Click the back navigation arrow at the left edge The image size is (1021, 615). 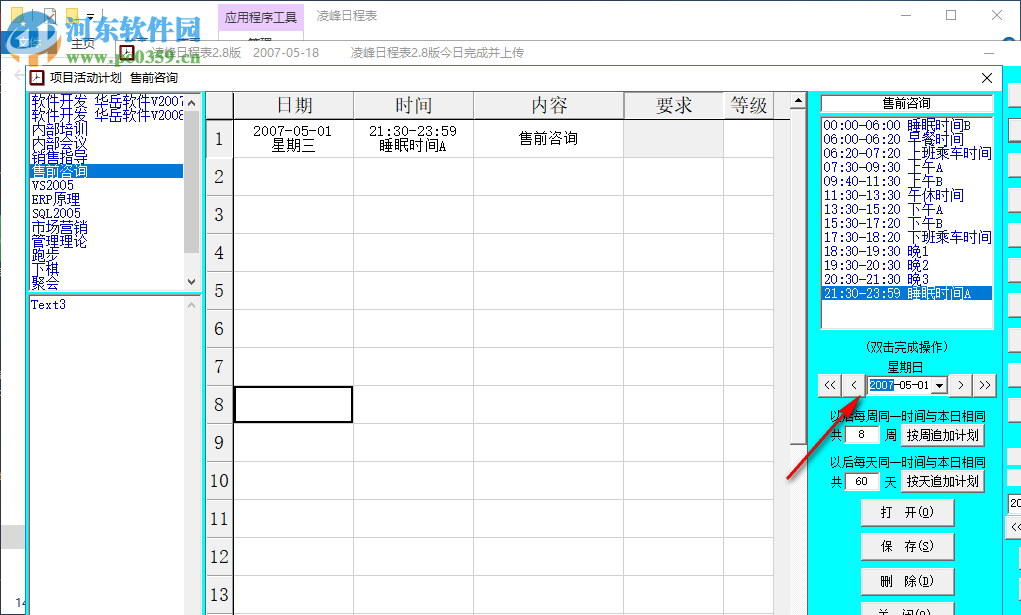tap(18, 75)
